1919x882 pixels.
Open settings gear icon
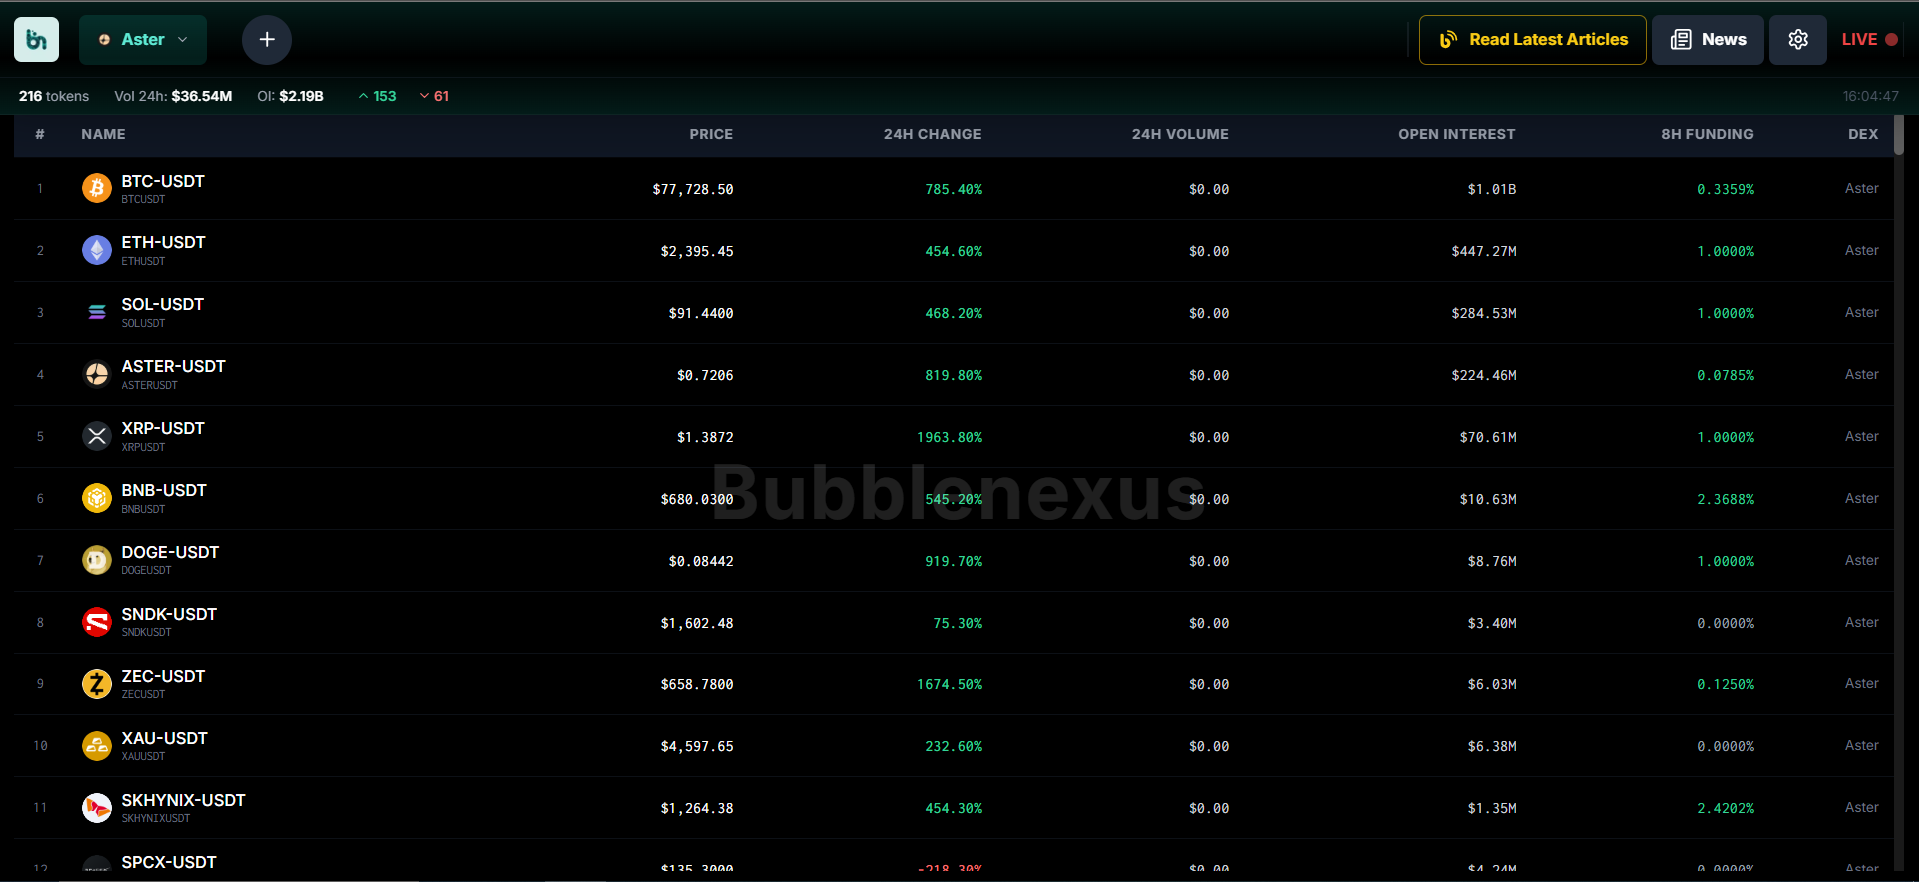[1797, 40]
